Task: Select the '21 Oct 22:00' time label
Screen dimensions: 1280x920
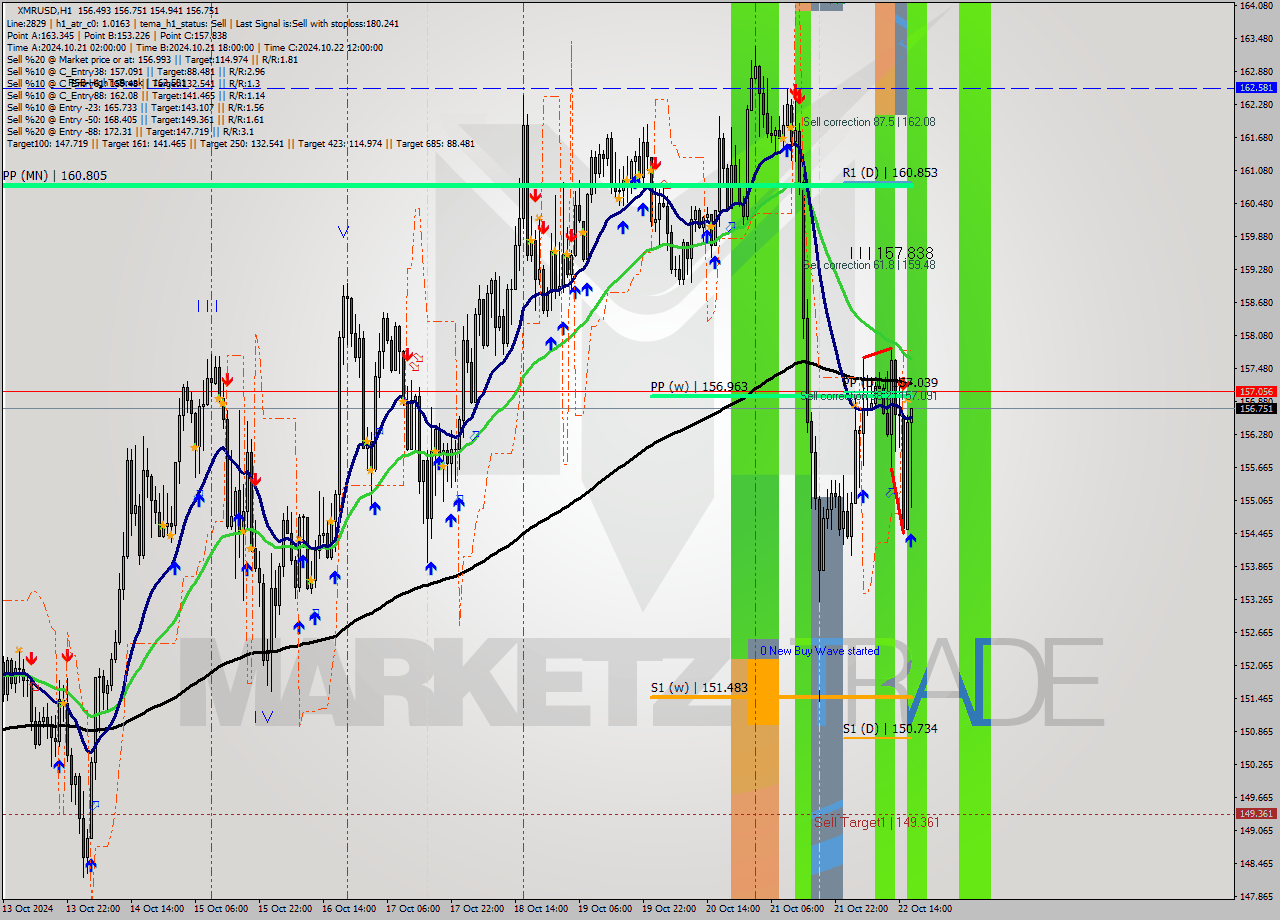Action: tap(860, 909)
